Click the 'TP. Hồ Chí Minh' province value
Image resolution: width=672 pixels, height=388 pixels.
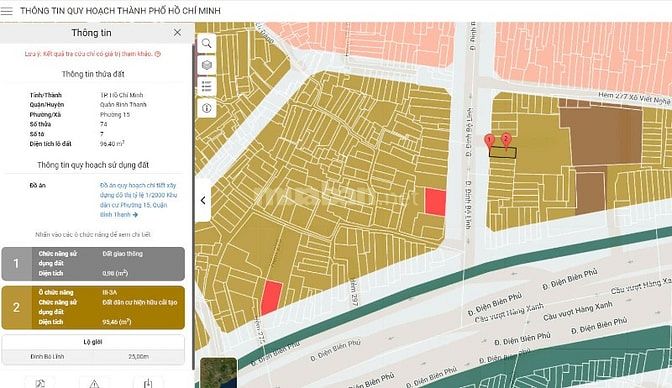(122, 95)
